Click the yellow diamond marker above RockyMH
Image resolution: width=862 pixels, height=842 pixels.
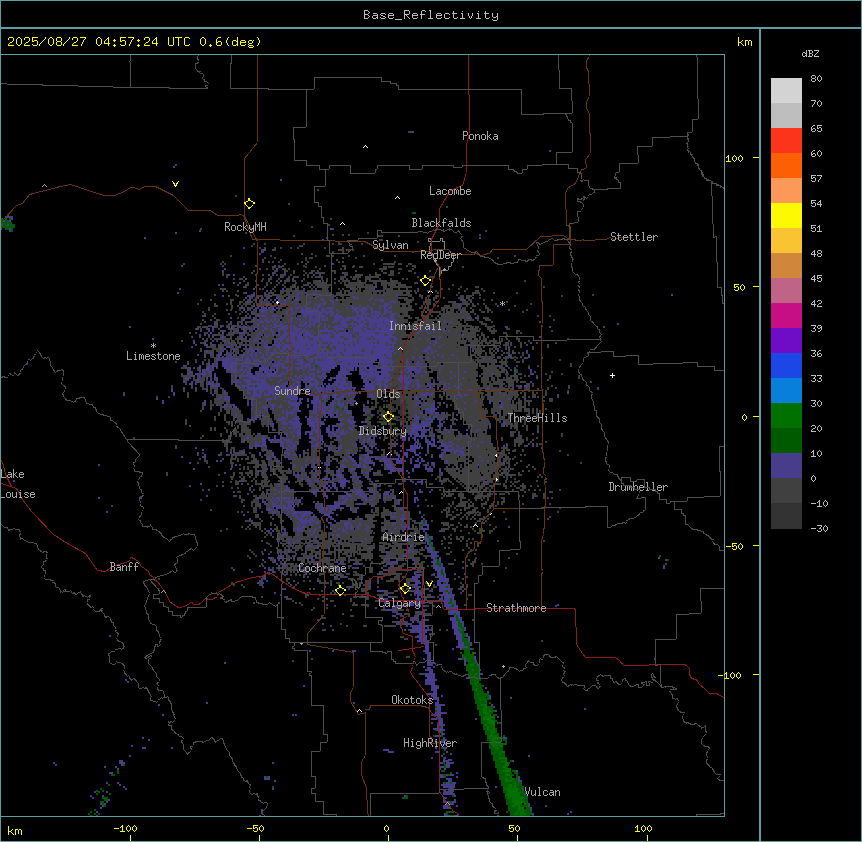[250, 204]
